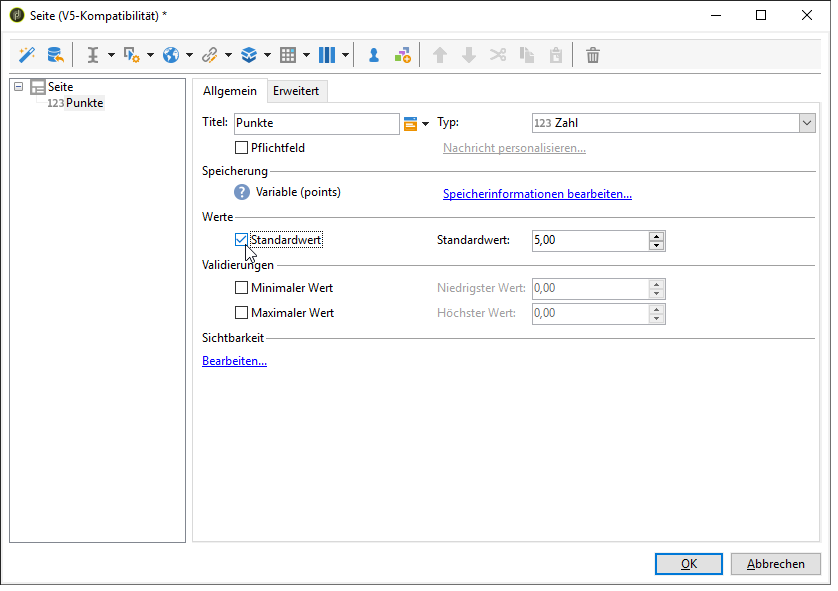Click the text input field tool icon
This screenshot has width=838, height=591.
click(93, 55)
